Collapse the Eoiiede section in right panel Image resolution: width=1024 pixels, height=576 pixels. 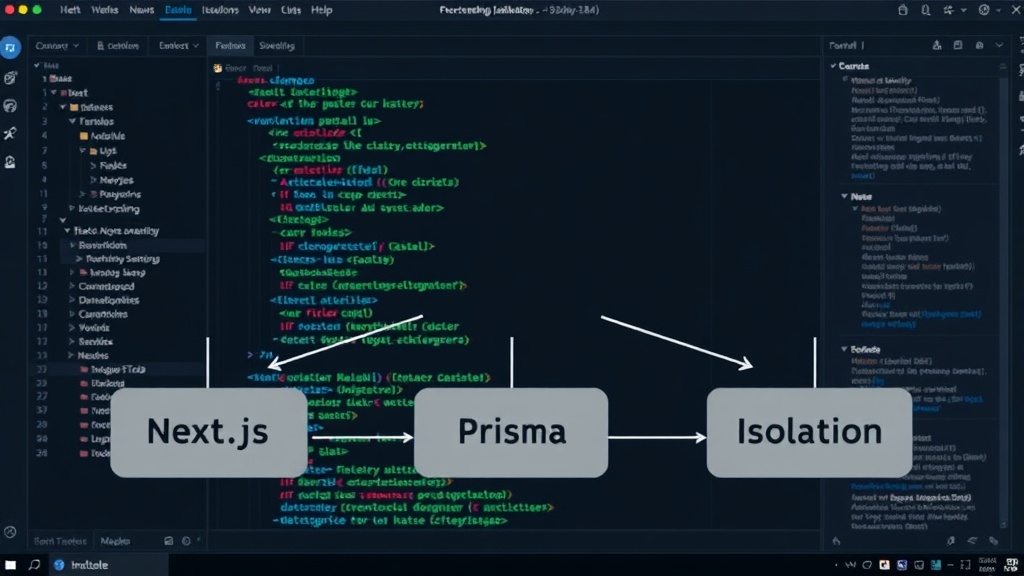tap(844, 349)
